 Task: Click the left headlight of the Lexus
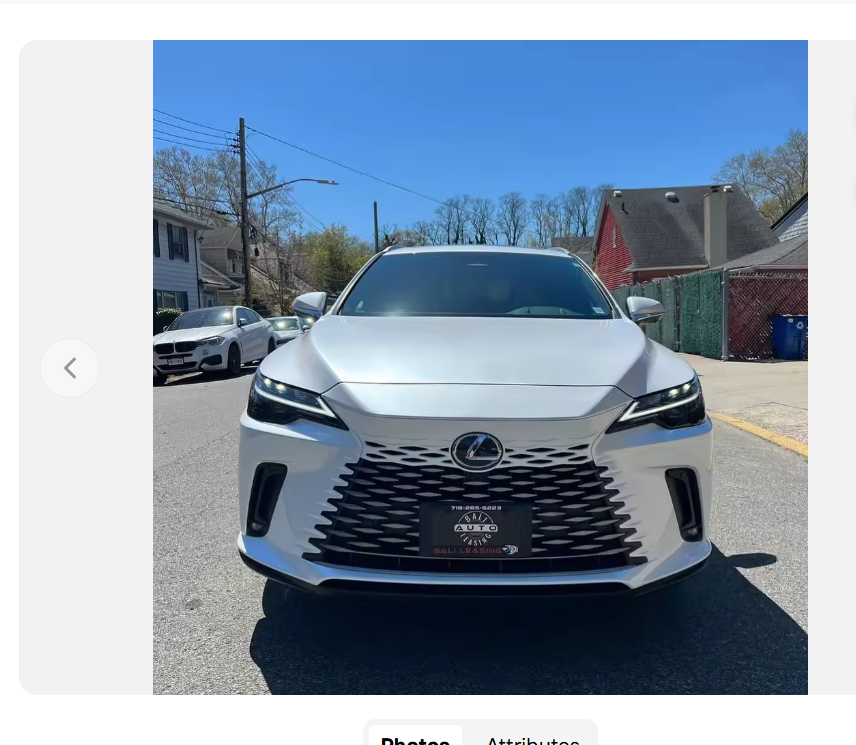[x=293, y=402]
